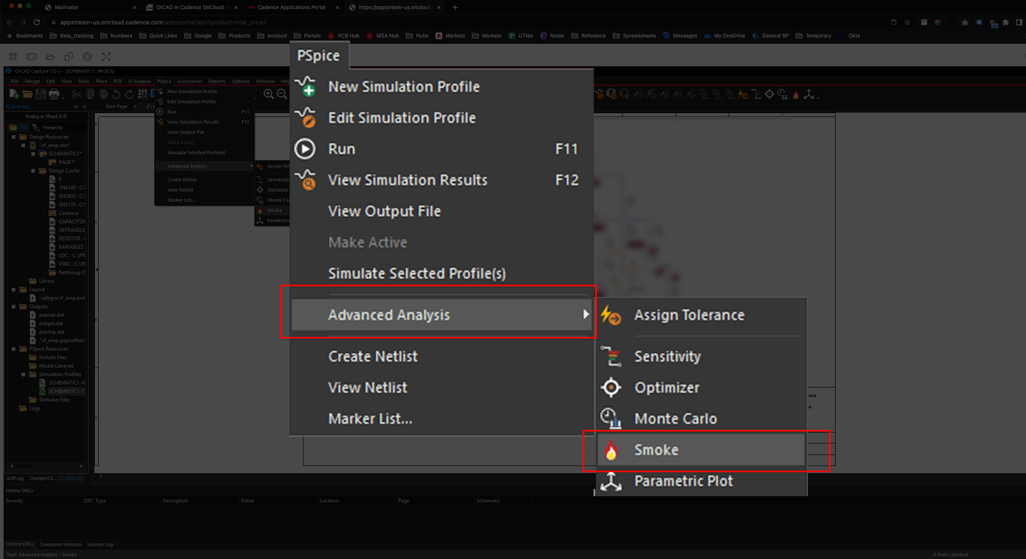Click Edit Simulation Profile icon in menu
This screenshot has height=559, width=1026.
pyautogui.click(x=306, y=117)
